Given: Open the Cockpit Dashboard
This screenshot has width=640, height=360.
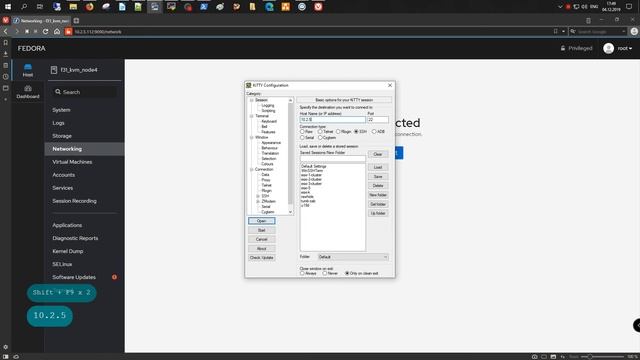Looking at the screenshot, I should click(28, 92).
